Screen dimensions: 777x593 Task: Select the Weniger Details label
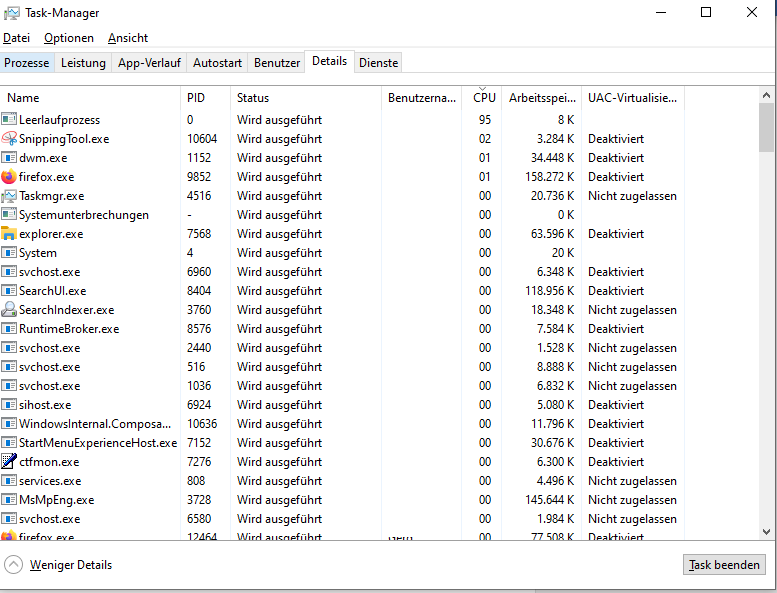[71, 565]
